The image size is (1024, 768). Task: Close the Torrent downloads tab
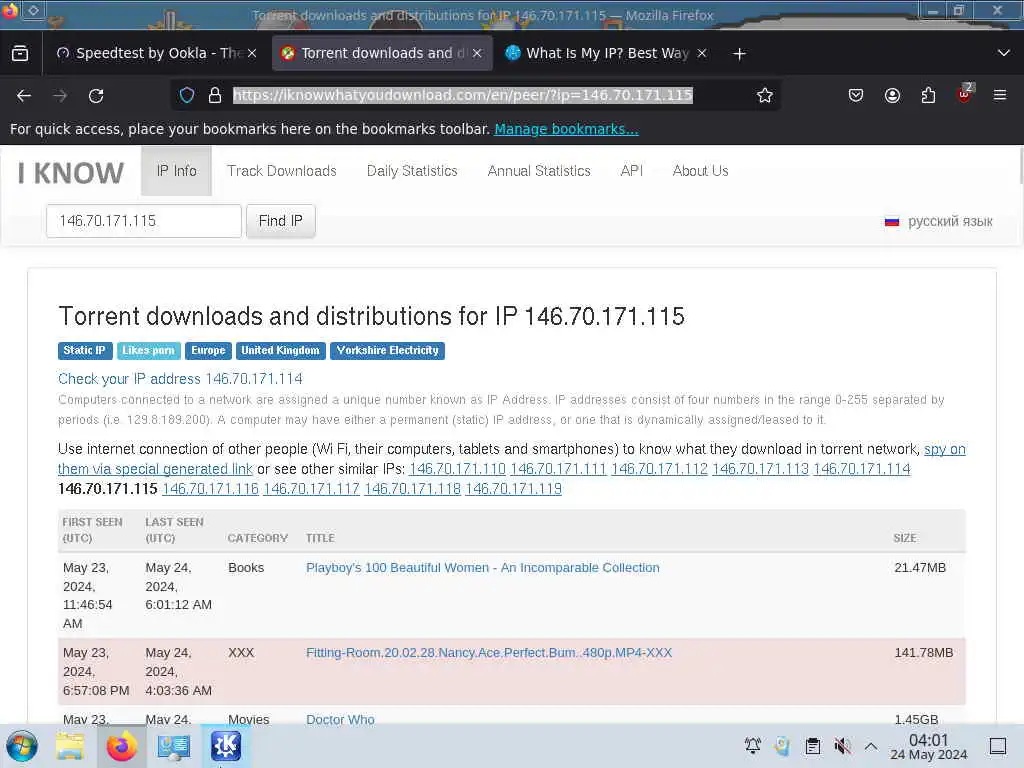click(477, 53)
